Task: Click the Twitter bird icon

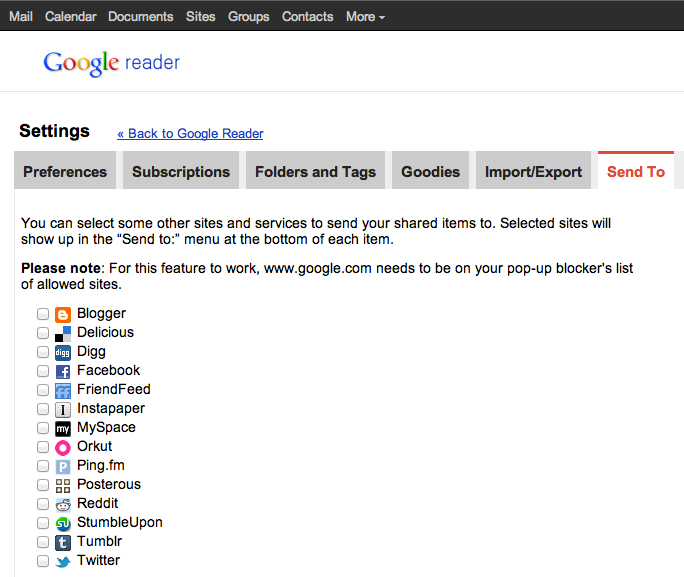Action: click(63, 562)
